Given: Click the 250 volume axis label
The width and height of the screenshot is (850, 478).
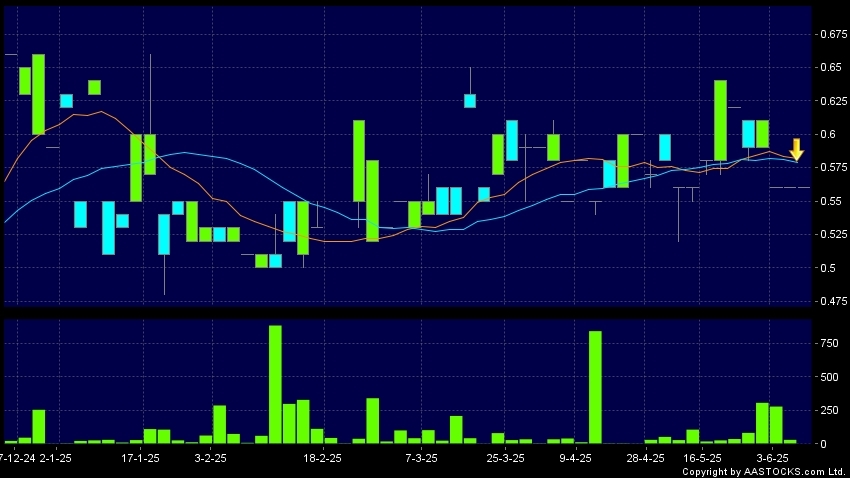Looking at the screenshot, I should pyautogui.click(x=829, y=410).
